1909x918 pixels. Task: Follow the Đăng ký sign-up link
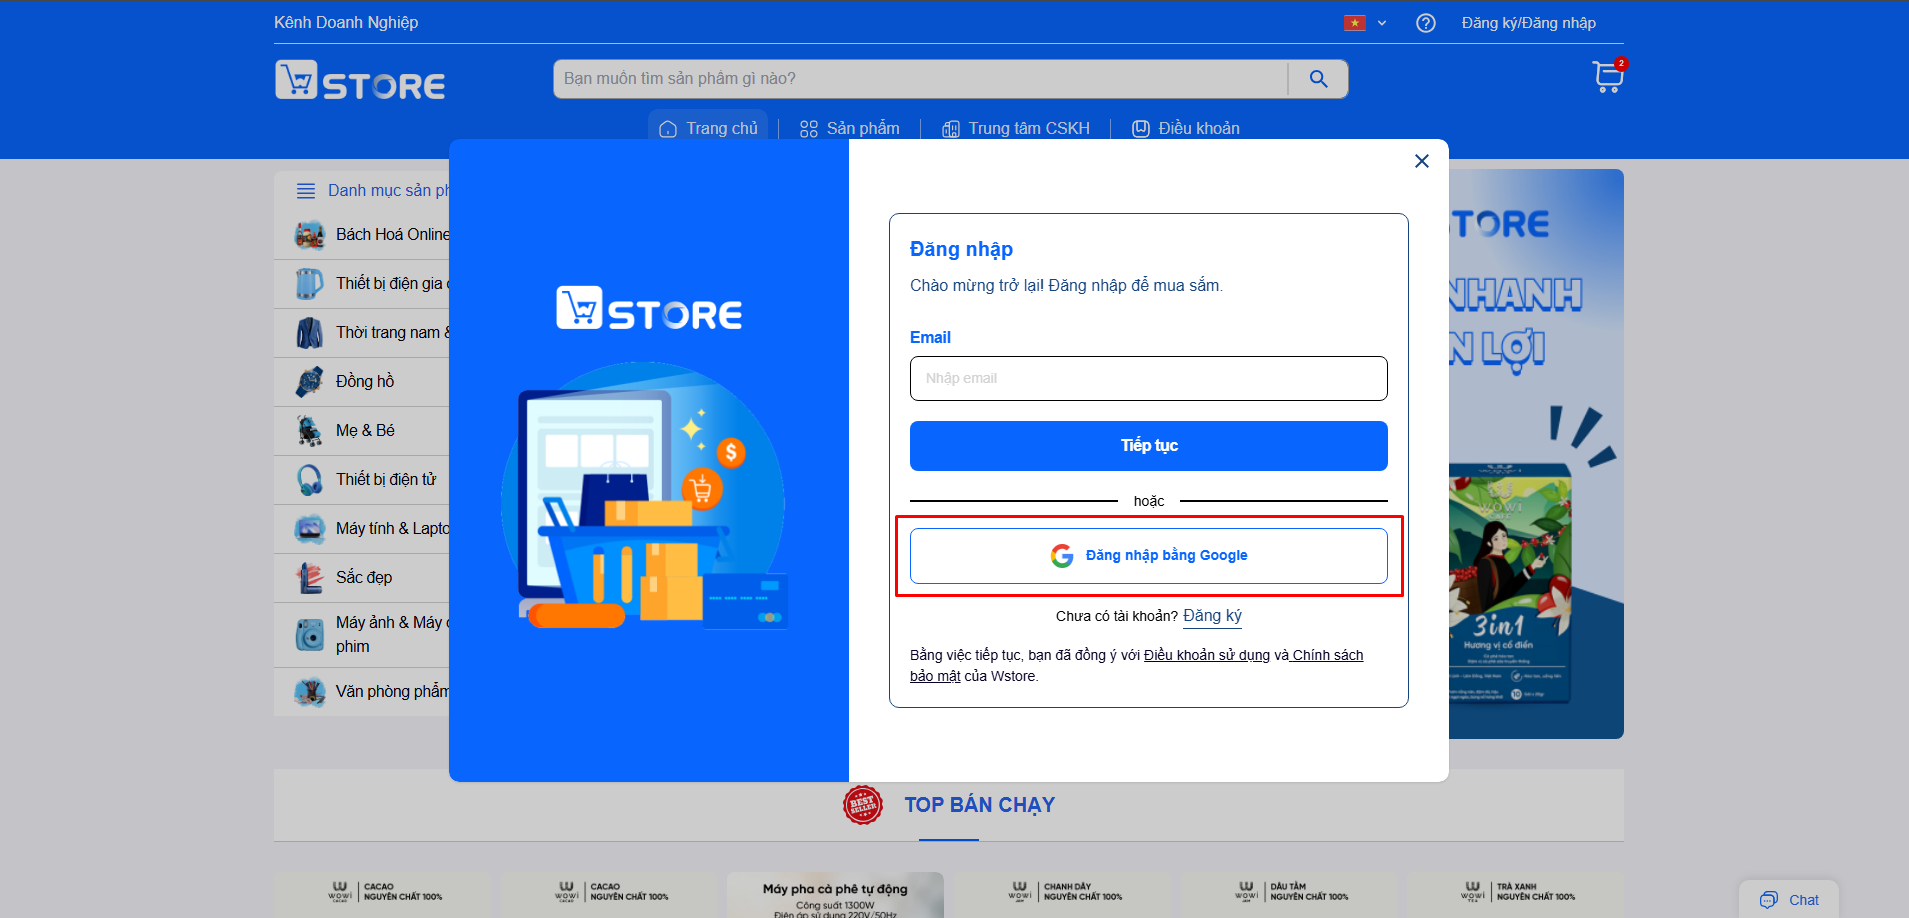(1212, 616)
